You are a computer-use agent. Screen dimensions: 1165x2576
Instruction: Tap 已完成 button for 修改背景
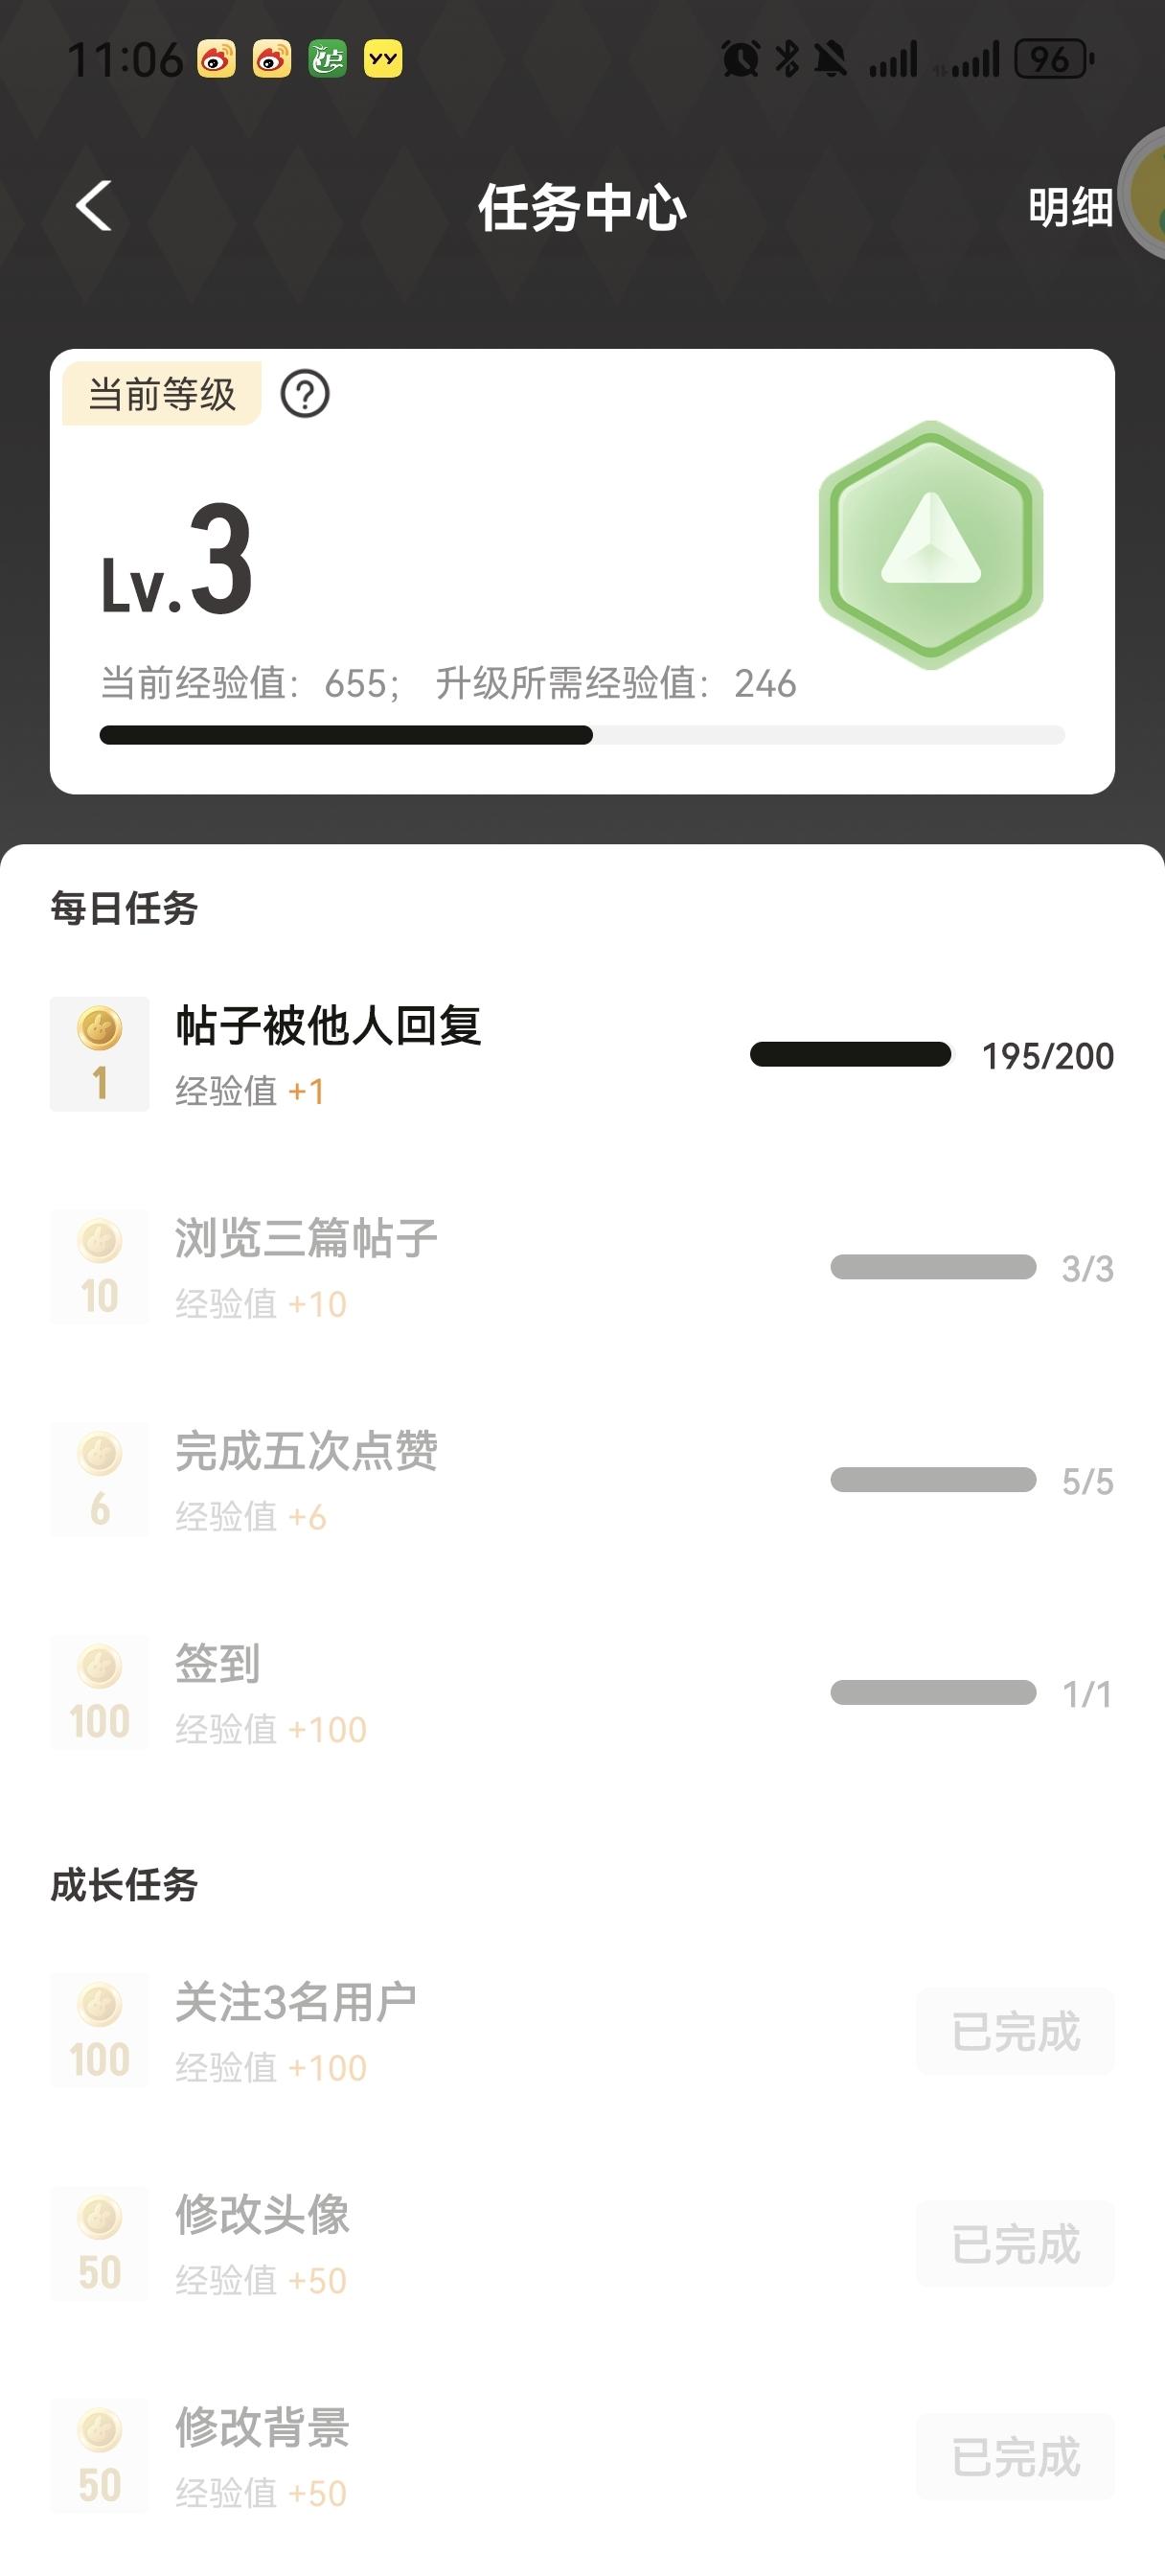1015,2458
